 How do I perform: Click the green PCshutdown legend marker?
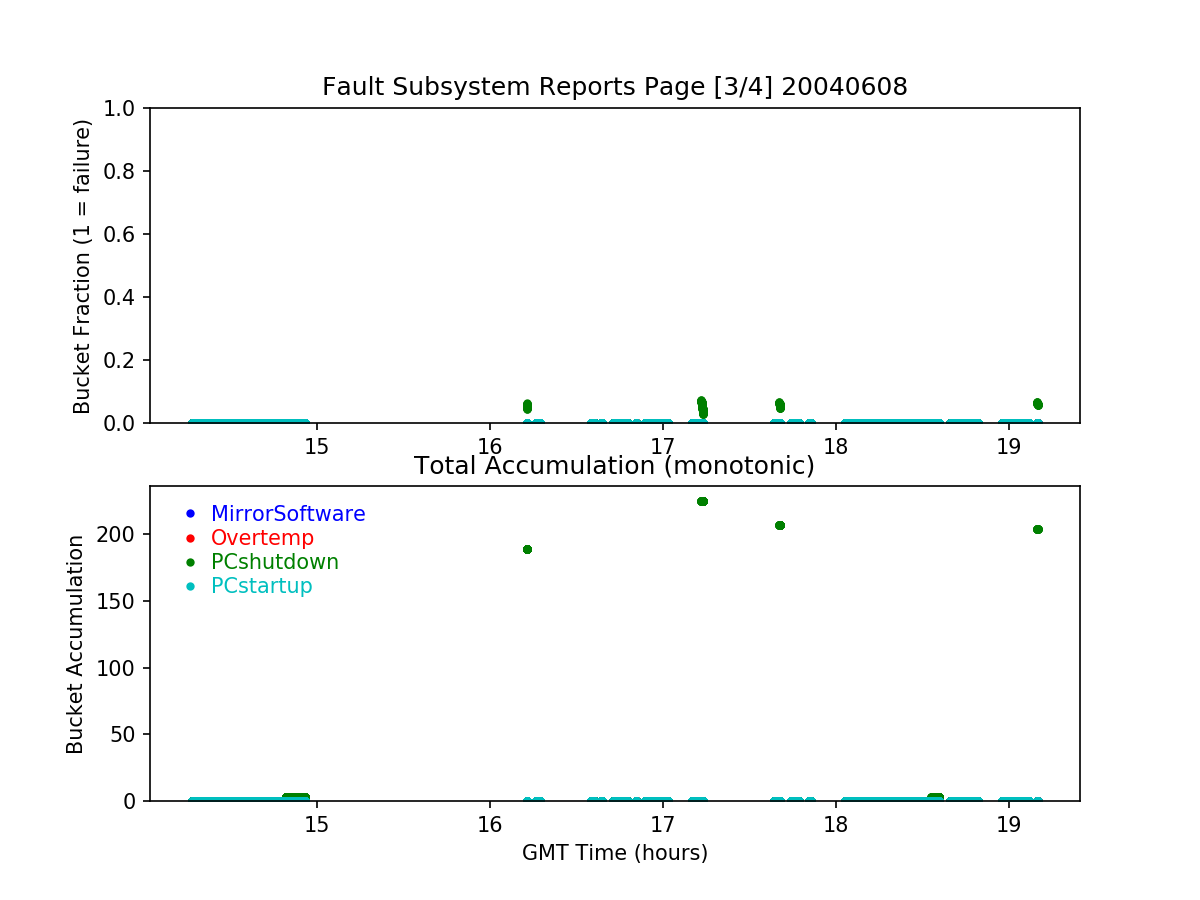190,562
